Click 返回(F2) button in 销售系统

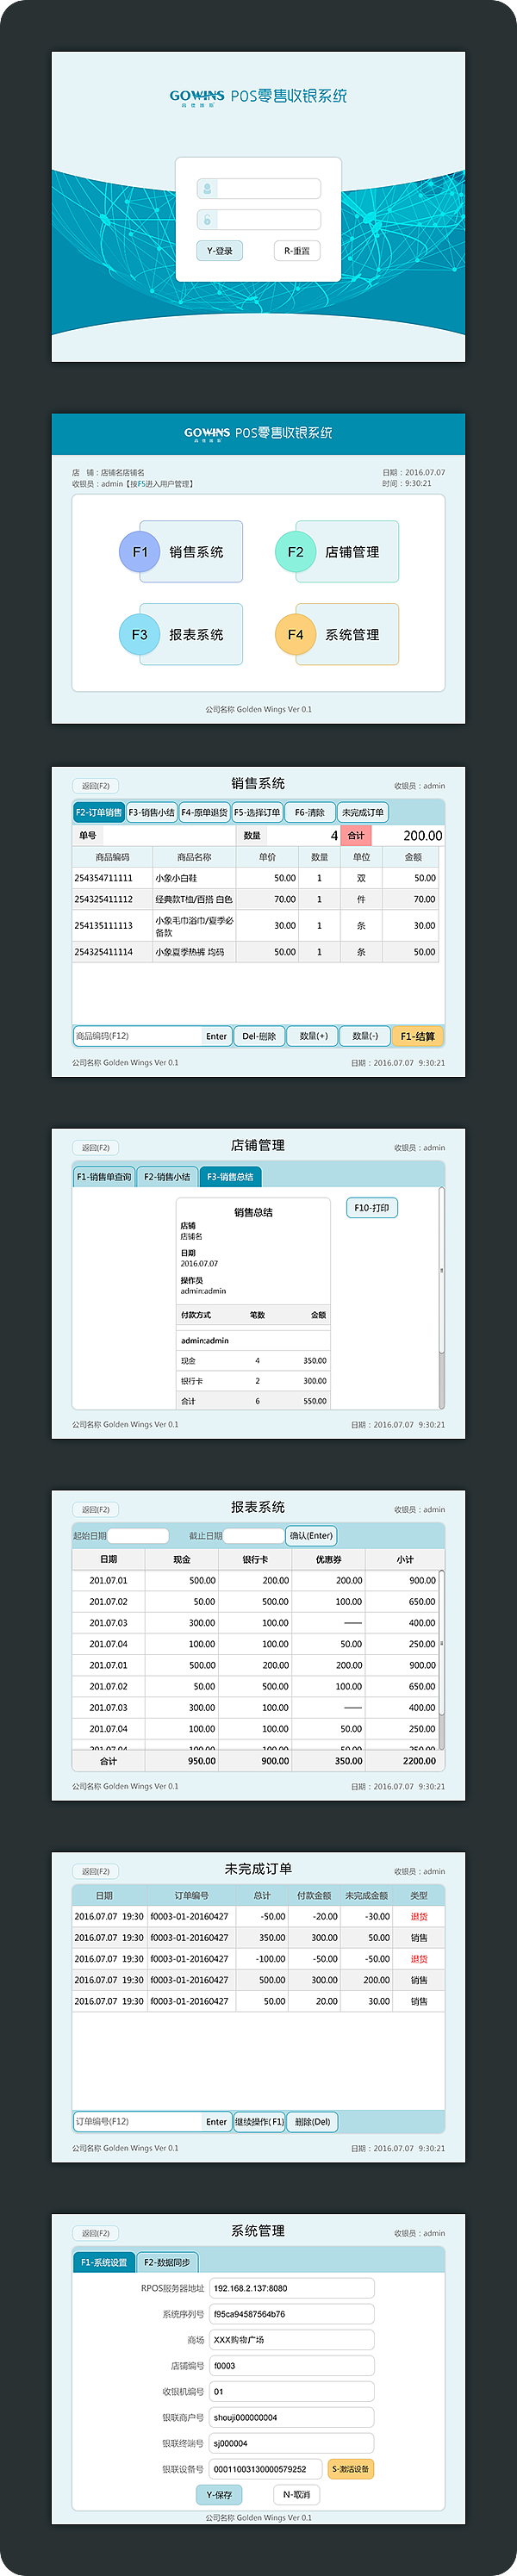(x=96, y=786)
